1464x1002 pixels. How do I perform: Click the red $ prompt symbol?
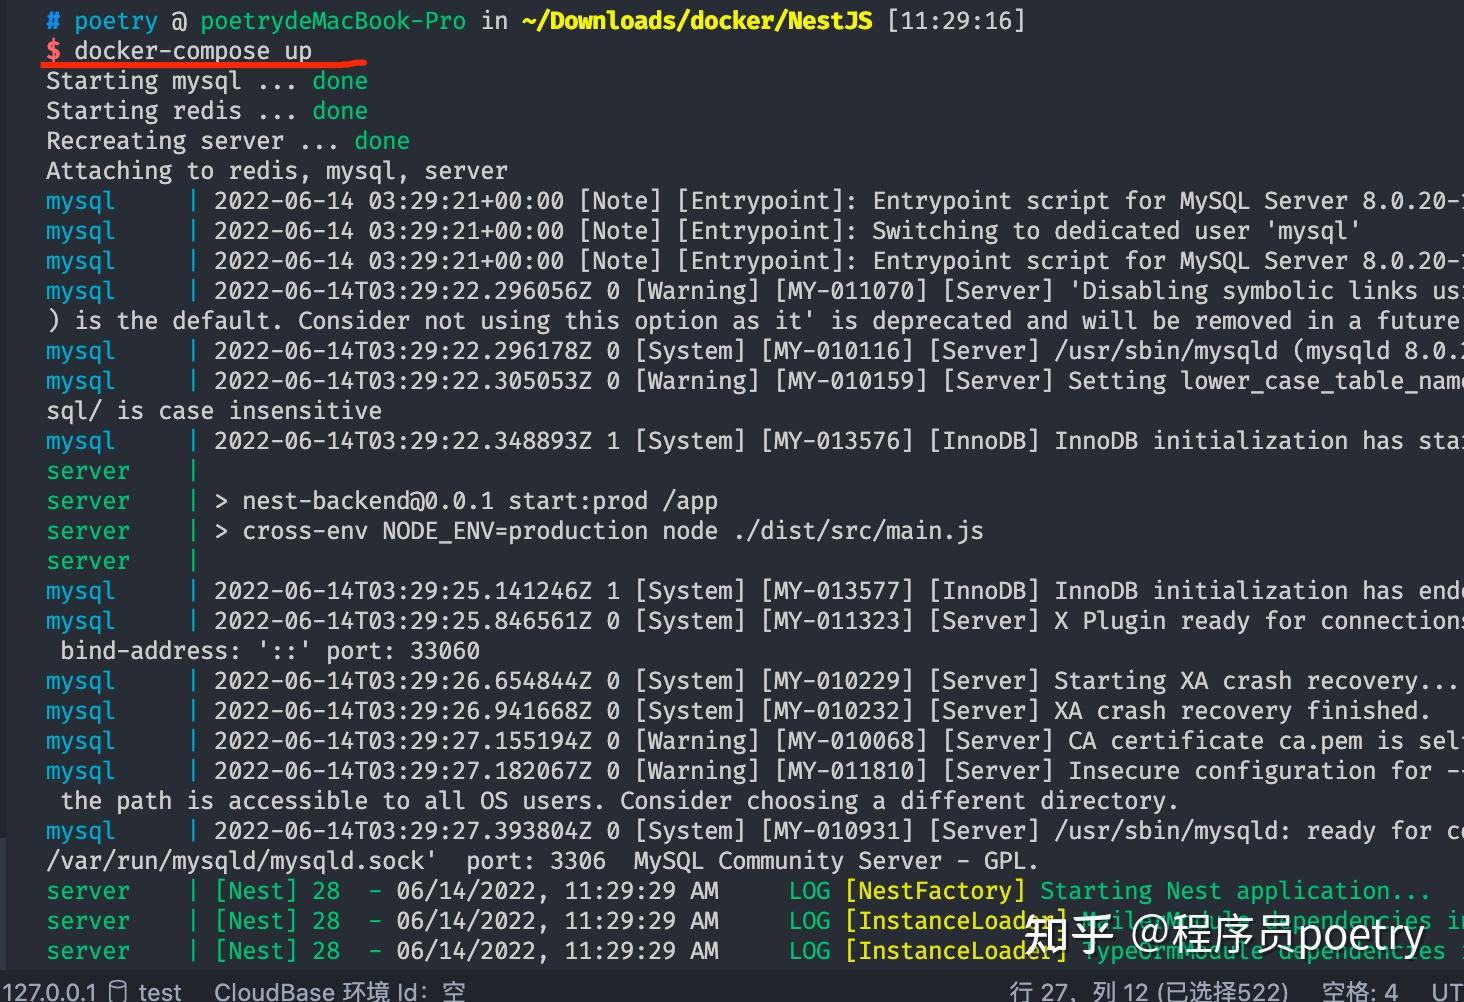(x=53, y=51)
